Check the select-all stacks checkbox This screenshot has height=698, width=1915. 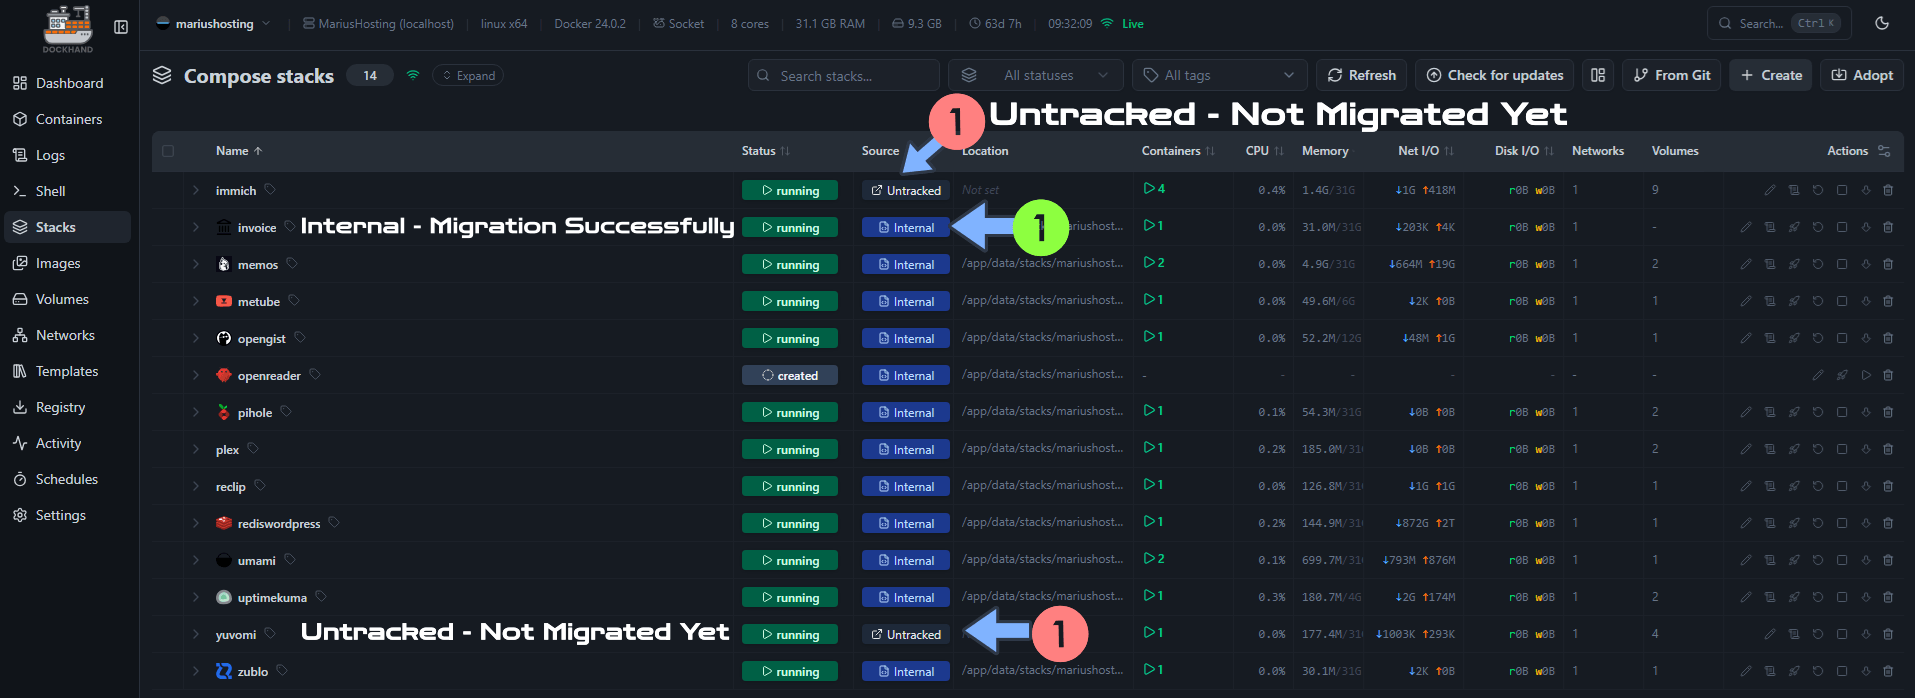(x=168, y=151)
